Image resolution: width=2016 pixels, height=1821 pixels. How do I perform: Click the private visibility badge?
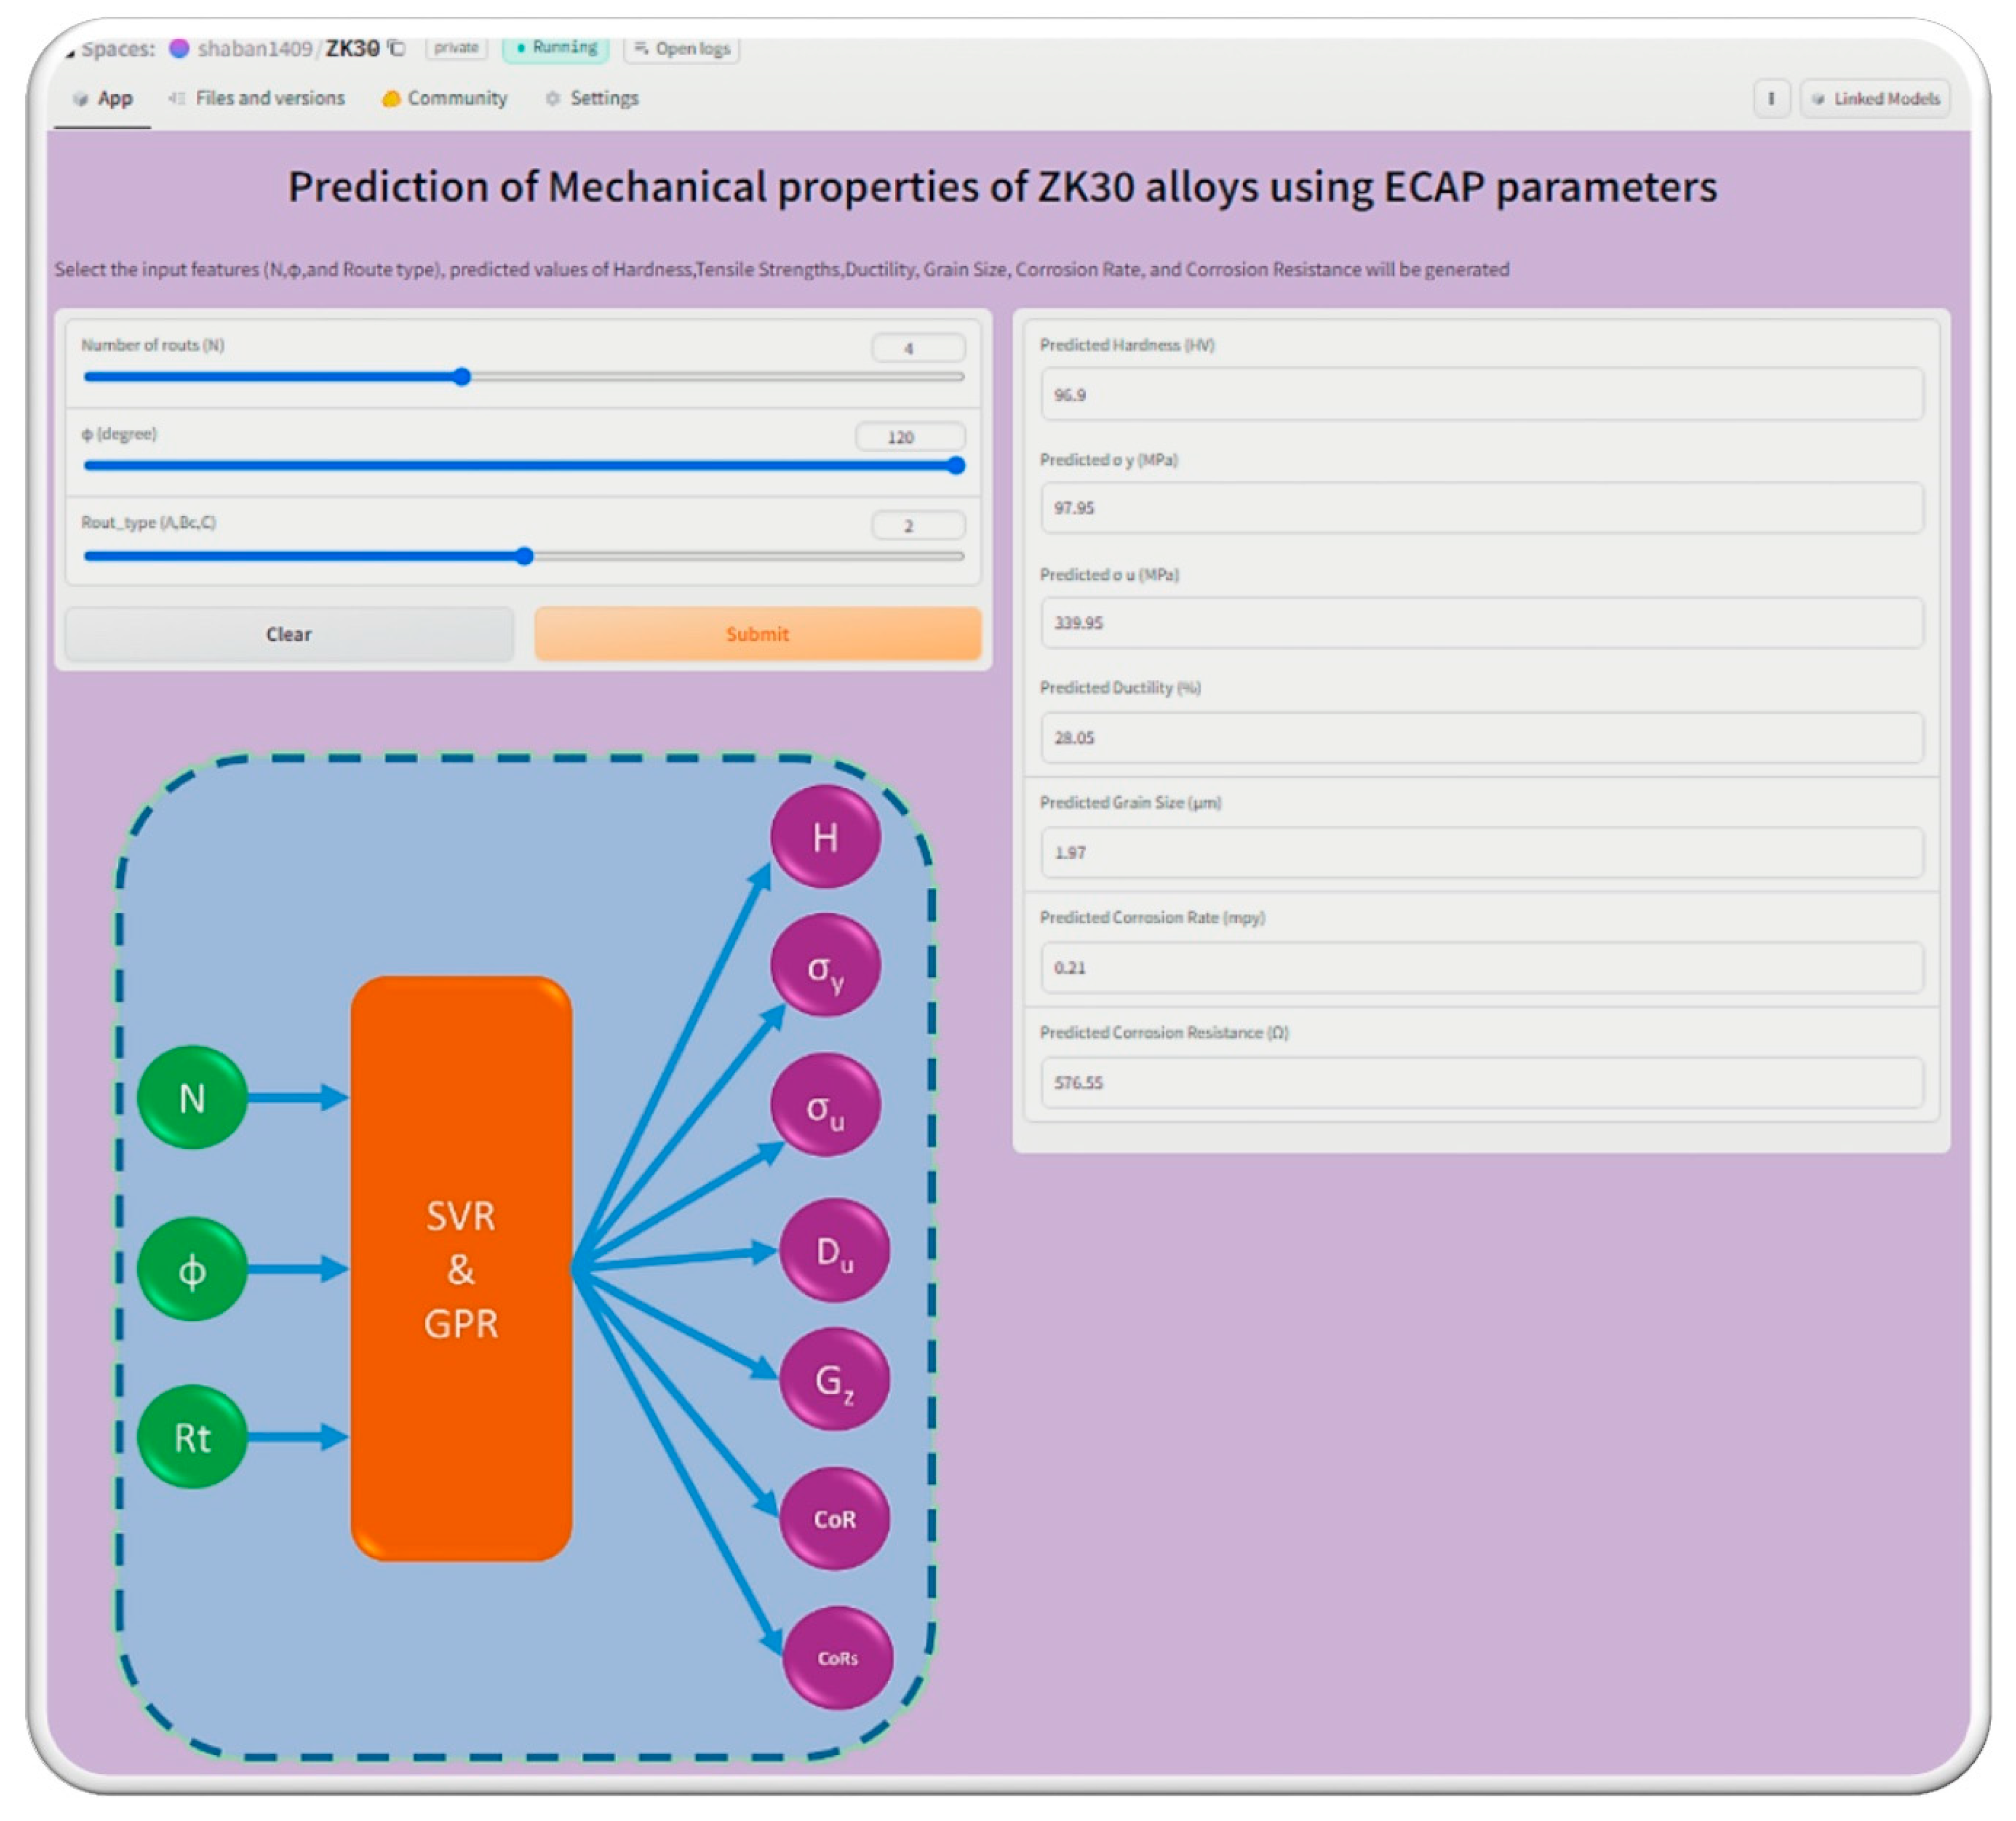456,47
